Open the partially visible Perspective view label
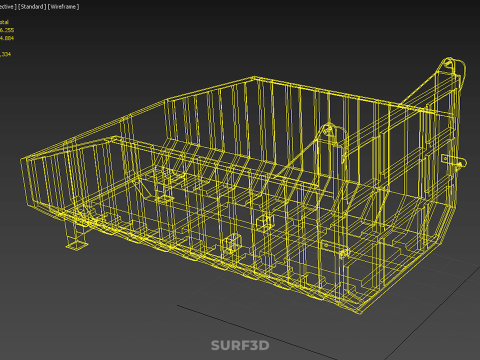The width and height of the screenshot is (480, 360). [8, 7]
